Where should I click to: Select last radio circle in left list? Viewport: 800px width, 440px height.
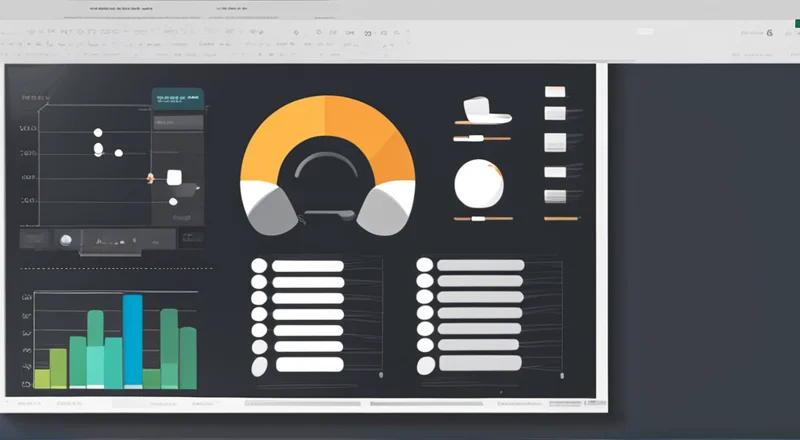pos(259,364)
